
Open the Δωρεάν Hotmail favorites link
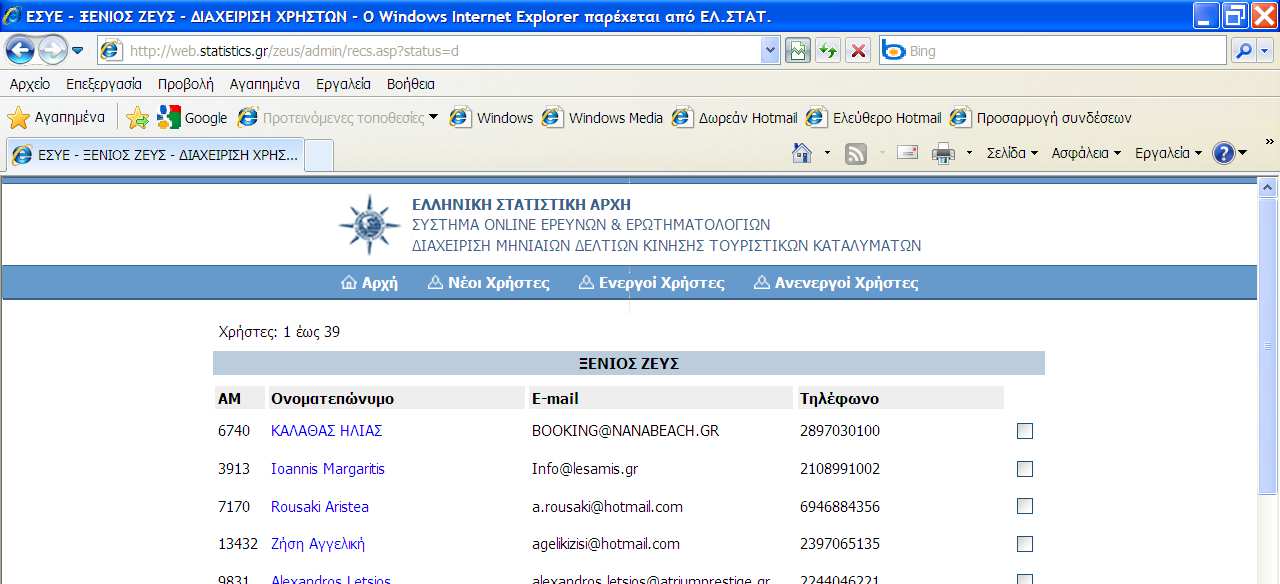click(x=735, y=118)
